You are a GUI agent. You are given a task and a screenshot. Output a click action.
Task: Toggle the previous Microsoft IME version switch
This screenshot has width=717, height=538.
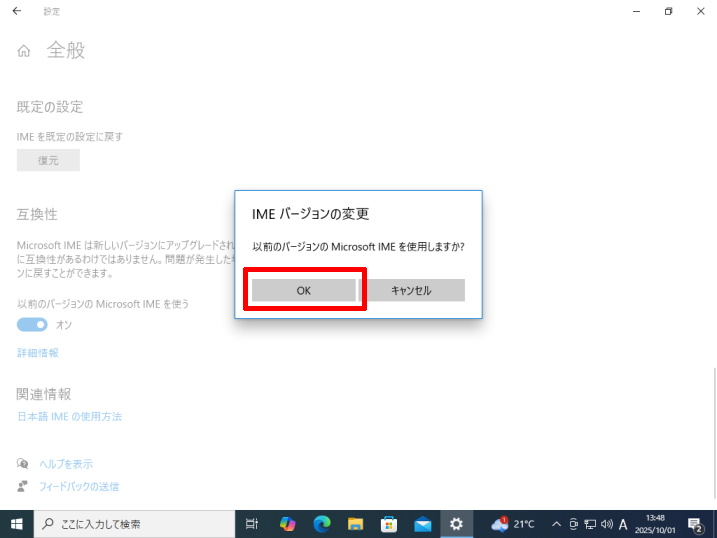coord(32,324)
